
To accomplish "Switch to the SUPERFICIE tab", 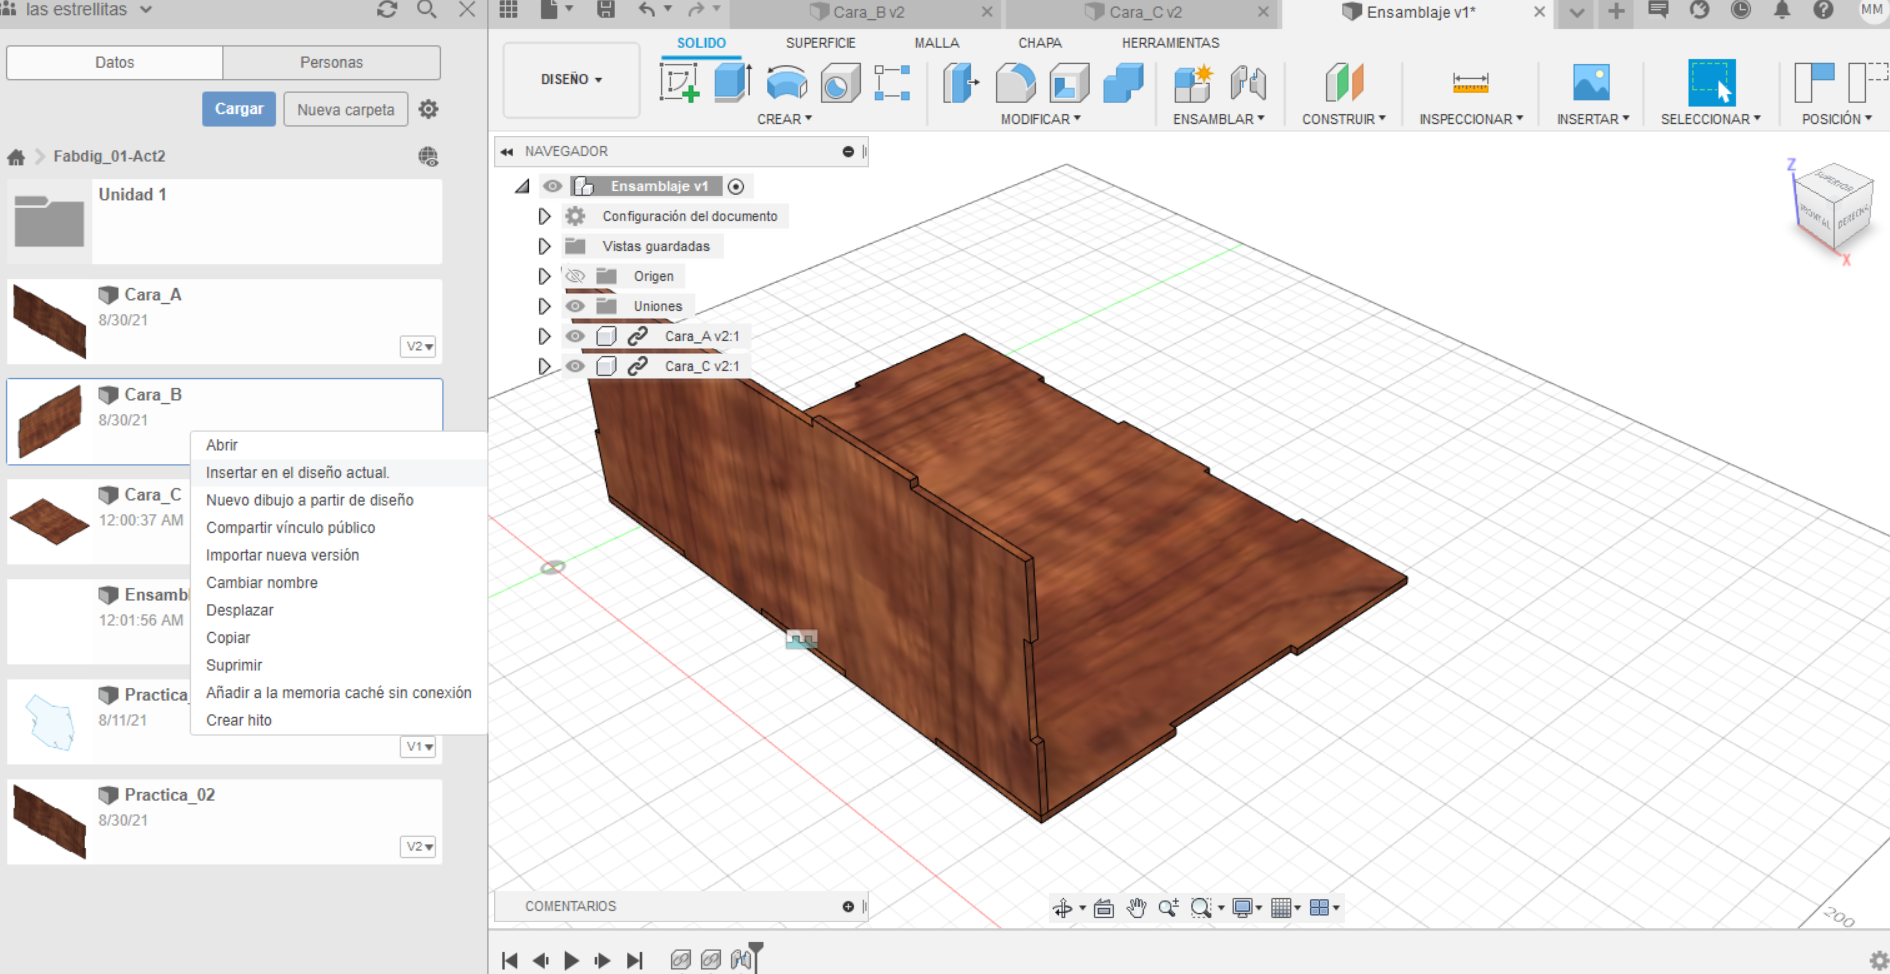I will point(820,43).
